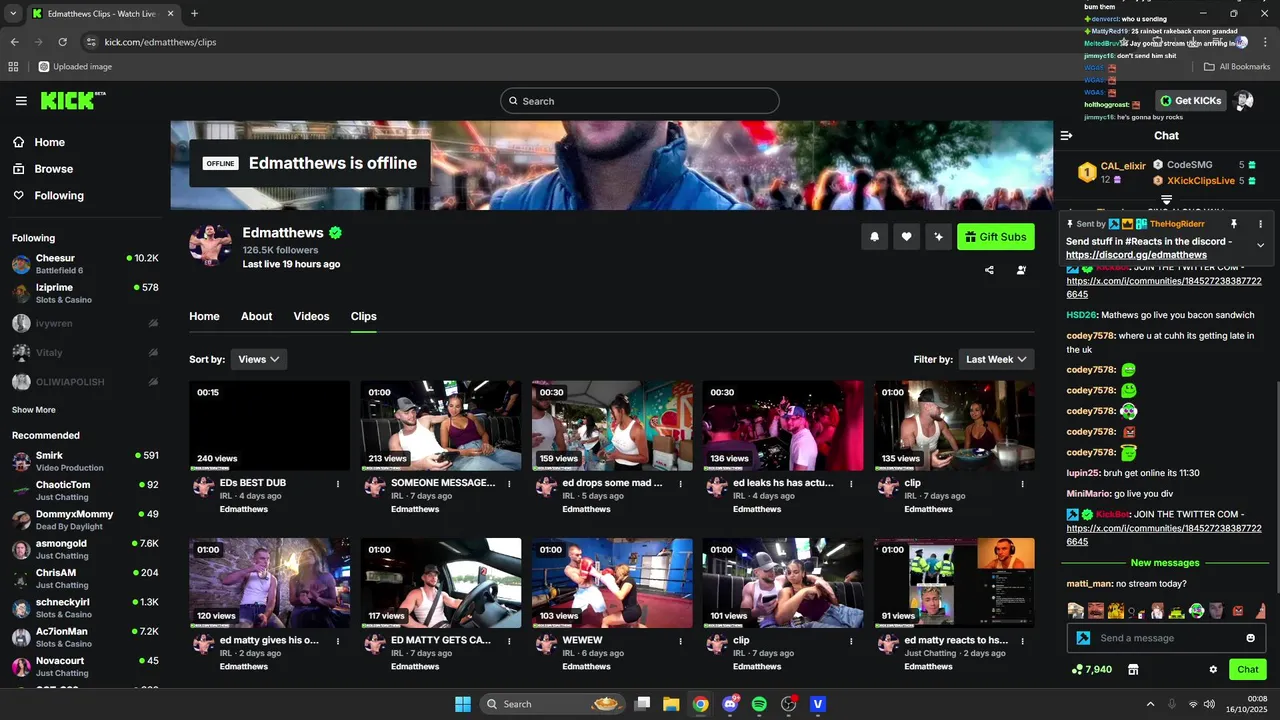Click the discord.gg/edmatthews link
Image resolution: width=1280 pixels, height=720 pixels.
1136,255
